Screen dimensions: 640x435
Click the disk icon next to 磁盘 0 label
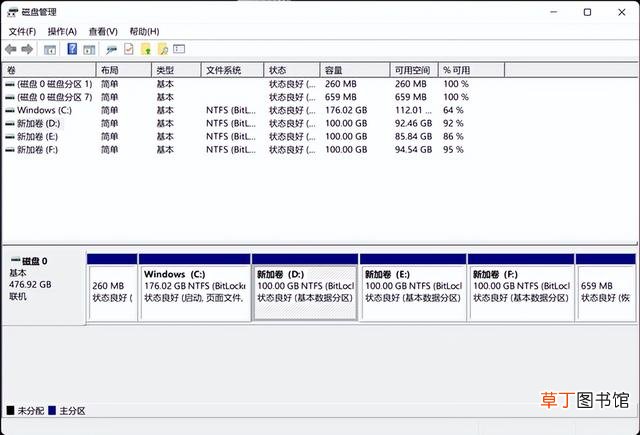[16, 260]
